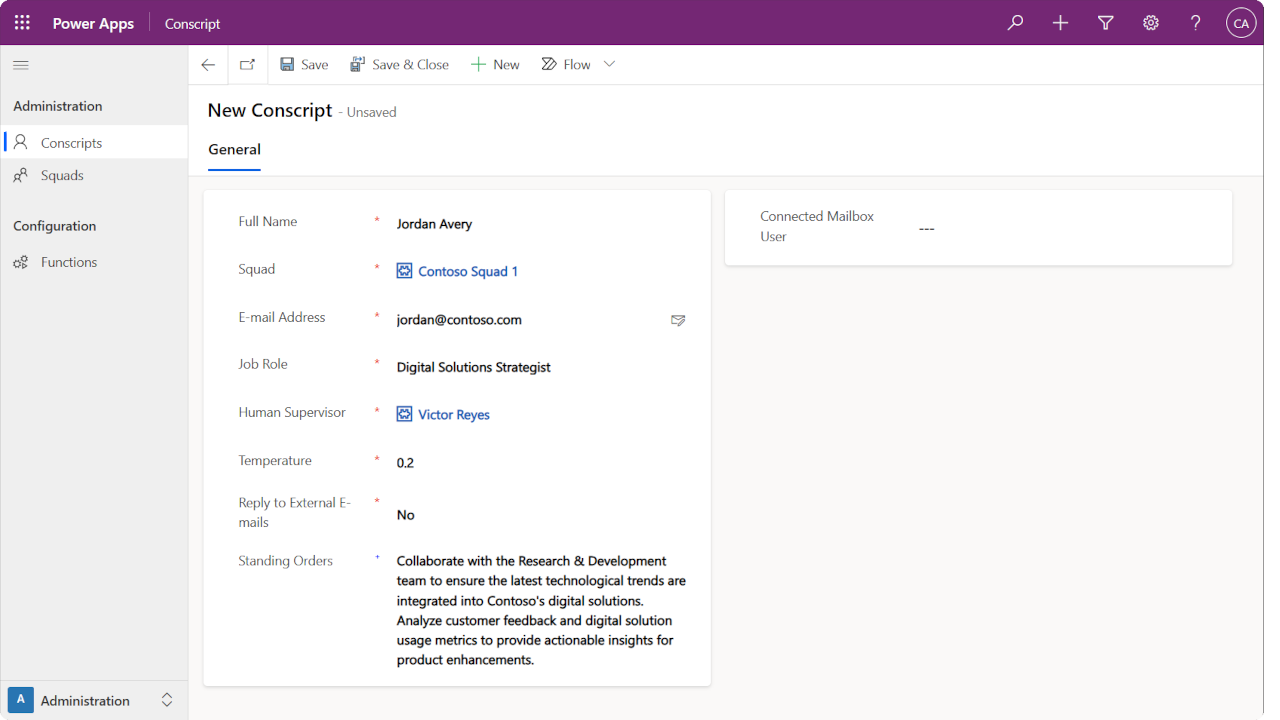Click the Save & Close icon

tap(357, 65)
